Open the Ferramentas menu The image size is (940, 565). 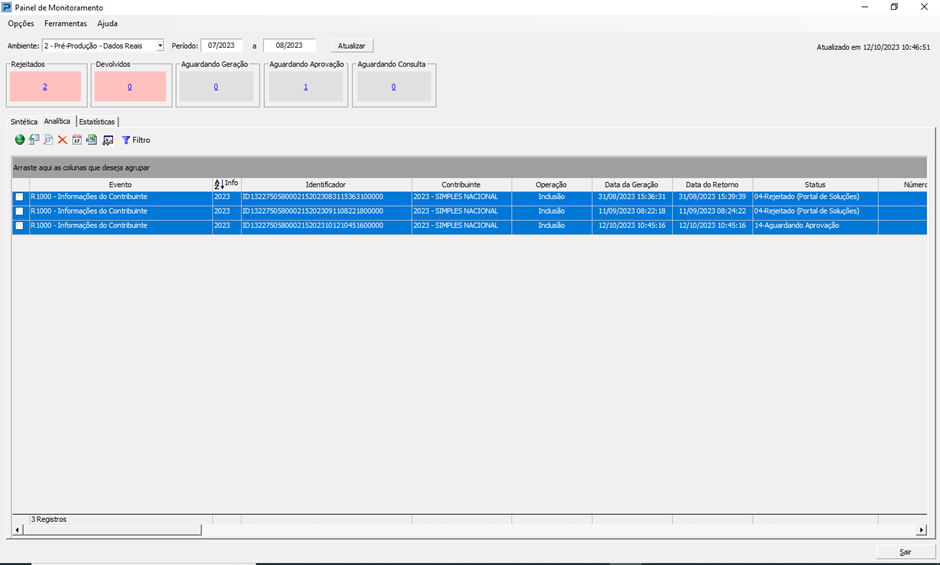coord(65,23)
